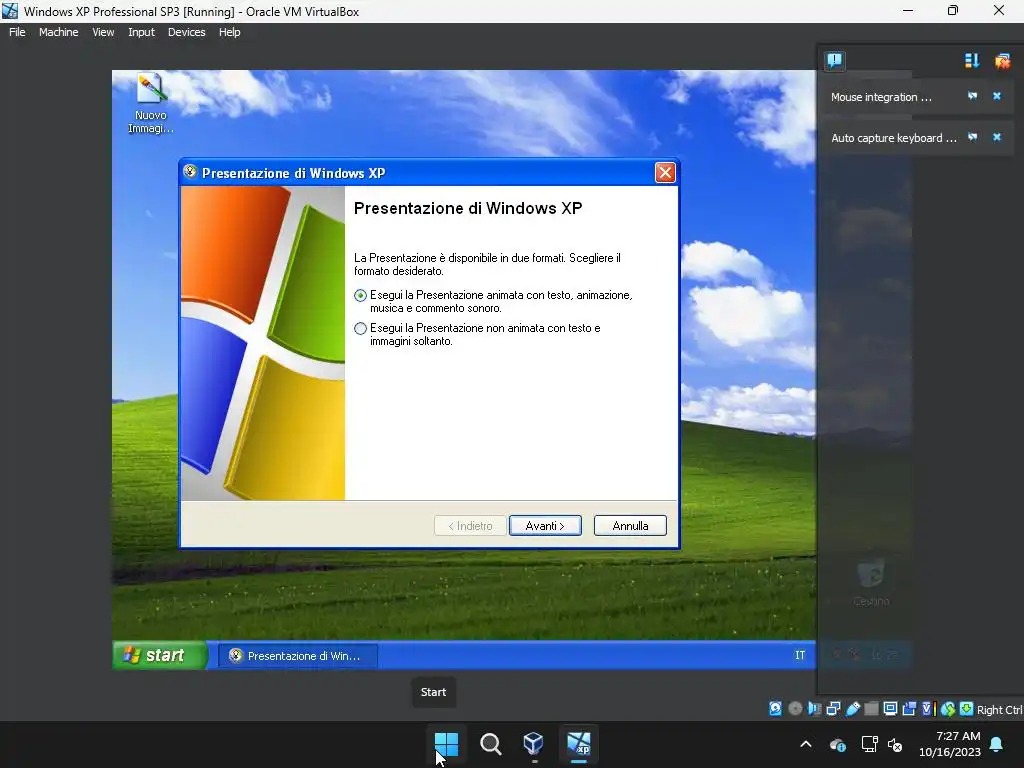
Task: Click the OneDrive cloud tray icon
Action: point(838,744)
